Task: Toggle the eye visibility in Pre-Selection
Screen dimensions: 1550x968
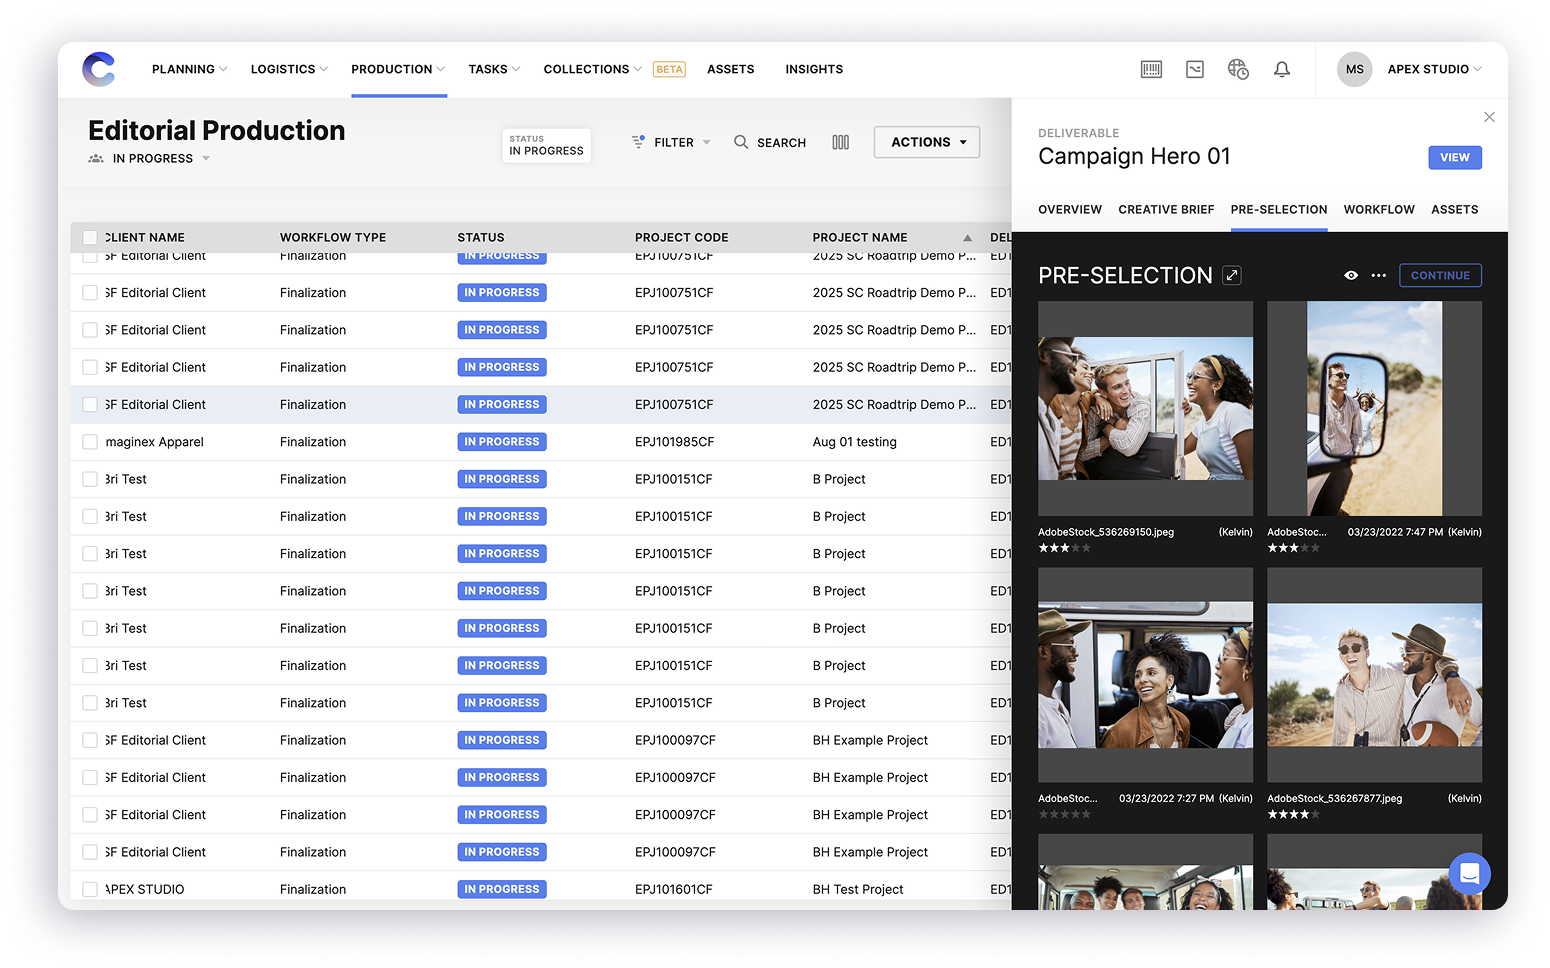Action: click(x=1351, y=275)
